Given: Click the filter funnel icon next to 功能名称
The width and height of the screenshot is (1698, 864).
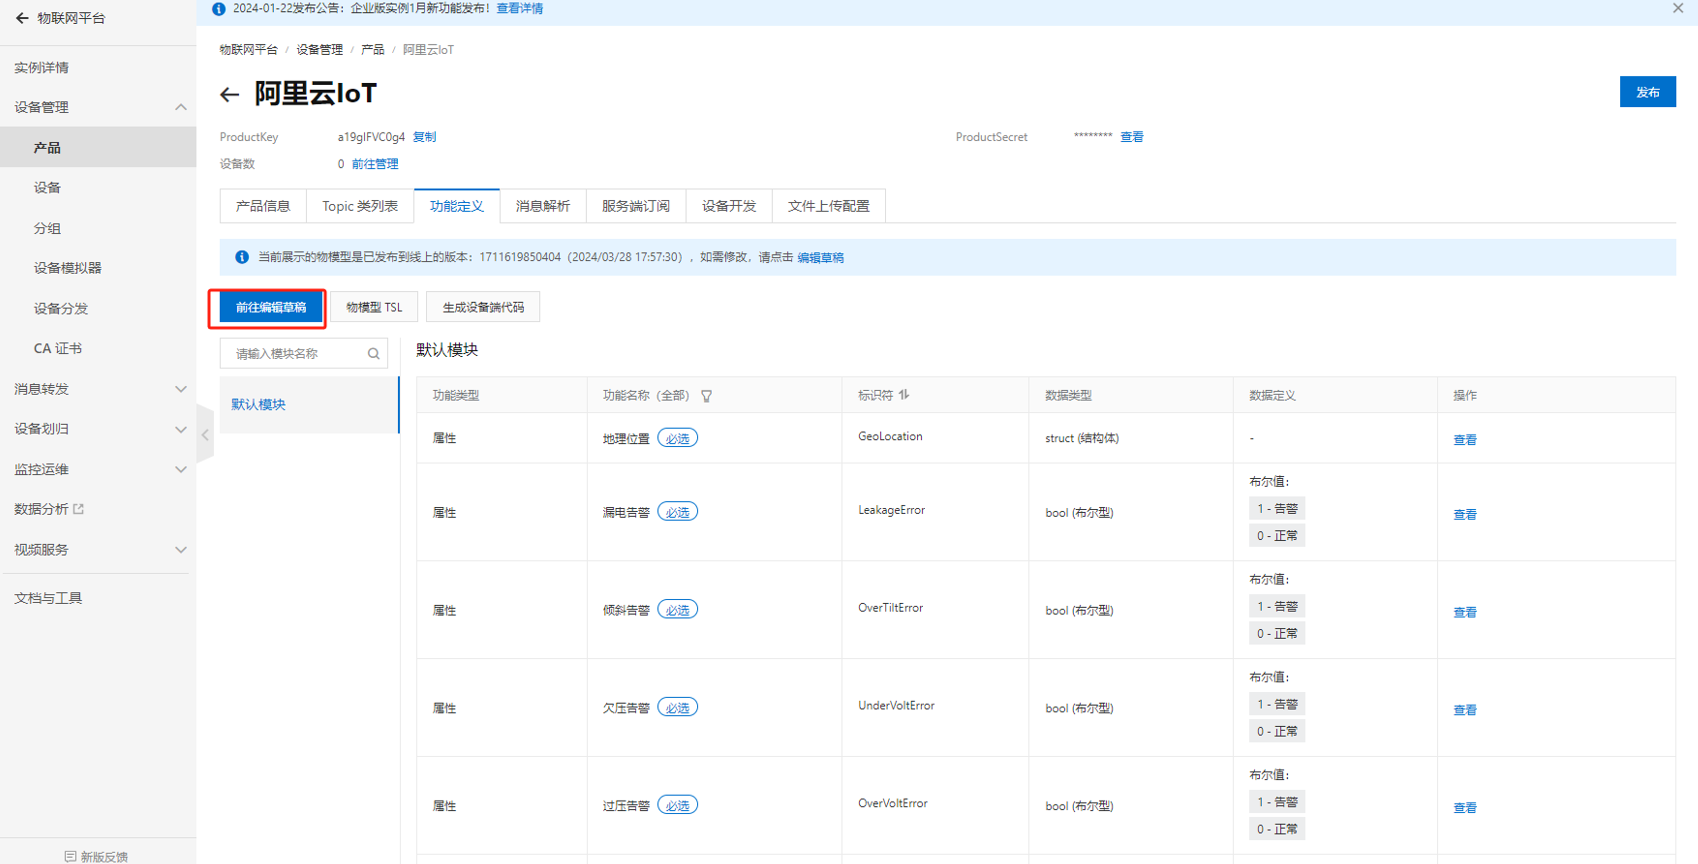Looking at the screenshot, I should (x=707, y=396).
